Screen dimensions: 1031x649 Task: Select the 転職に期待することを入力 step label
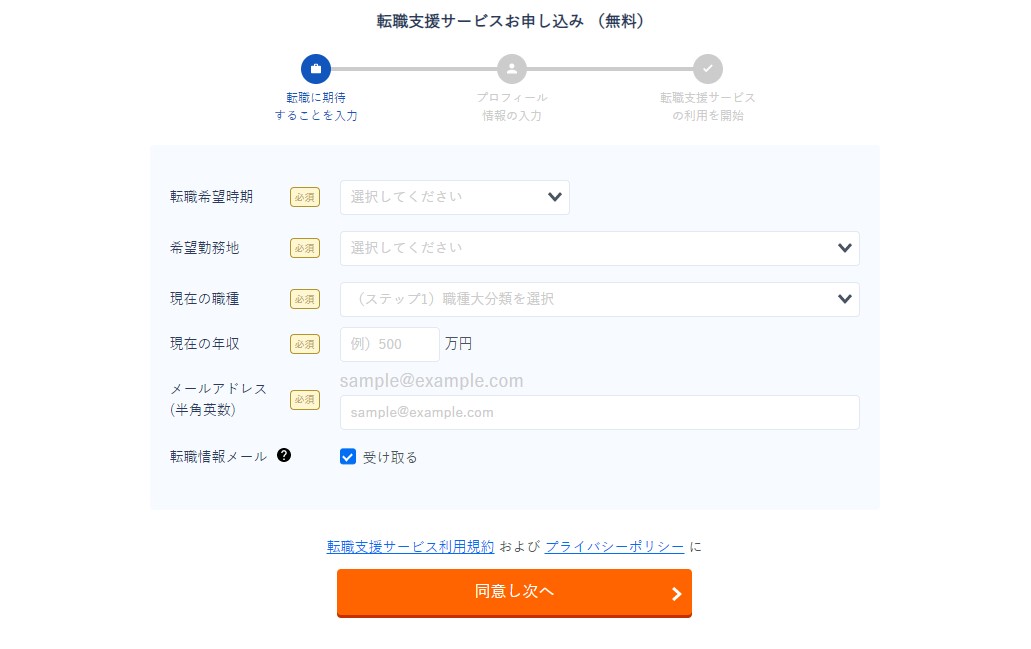pos(316,107)
